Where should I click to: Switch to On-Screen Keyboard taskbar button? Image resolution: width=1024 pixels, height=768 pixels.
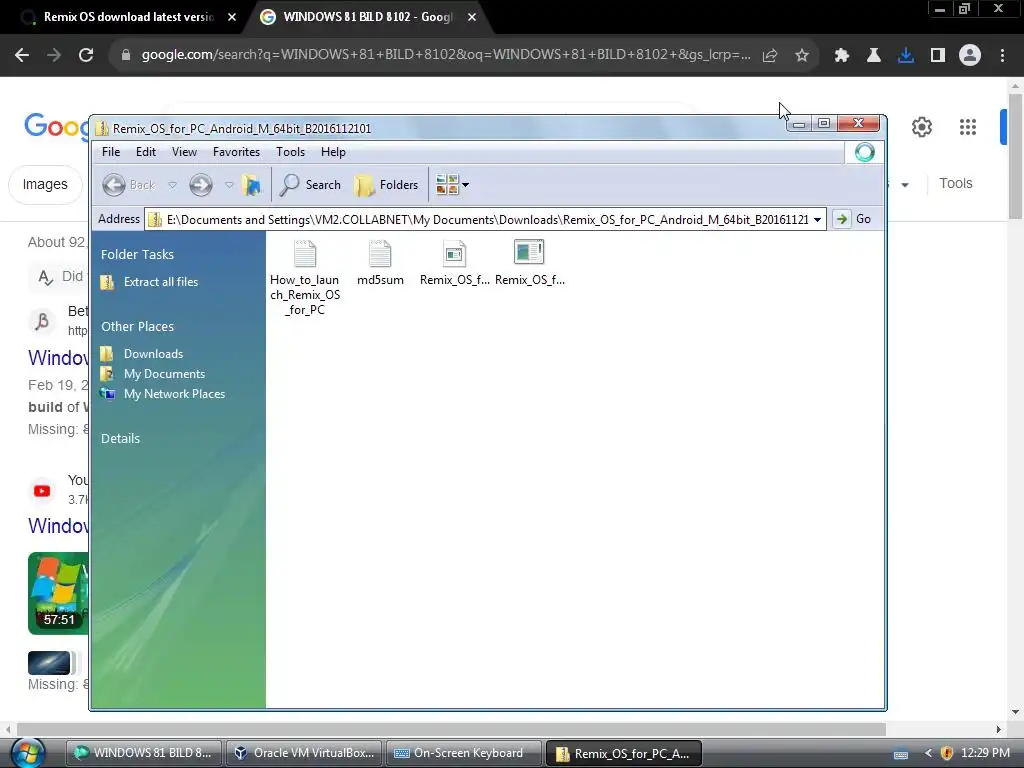pyautogui.click(x=464, y=753)
